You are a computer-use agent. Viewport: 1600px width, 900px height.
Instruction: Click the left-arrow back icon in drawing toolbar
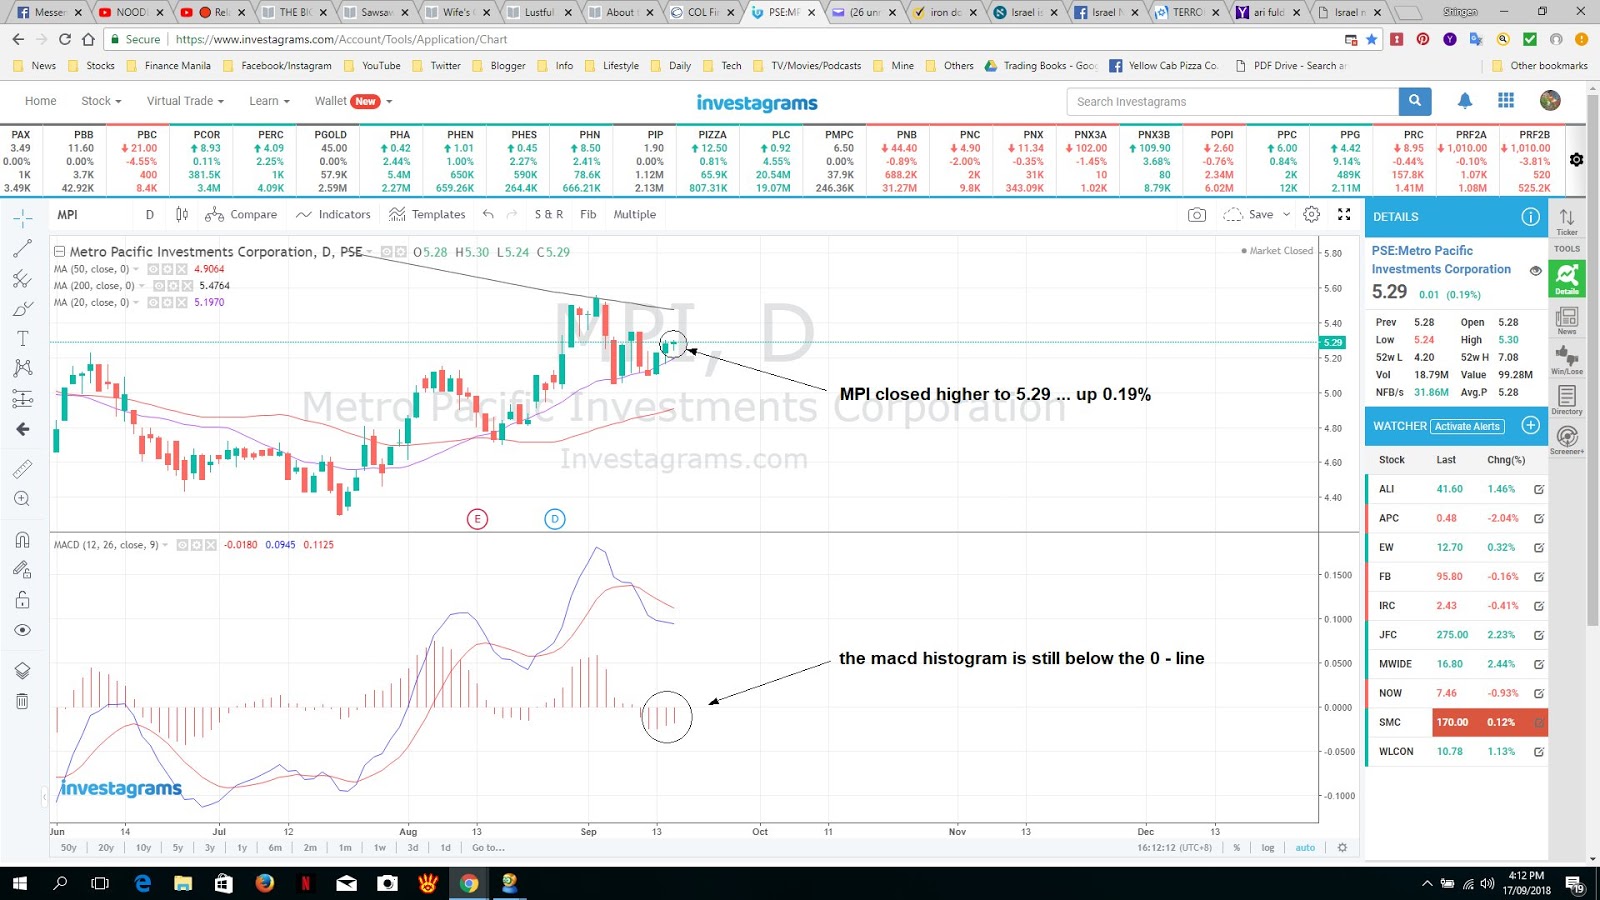coord(22,429)
